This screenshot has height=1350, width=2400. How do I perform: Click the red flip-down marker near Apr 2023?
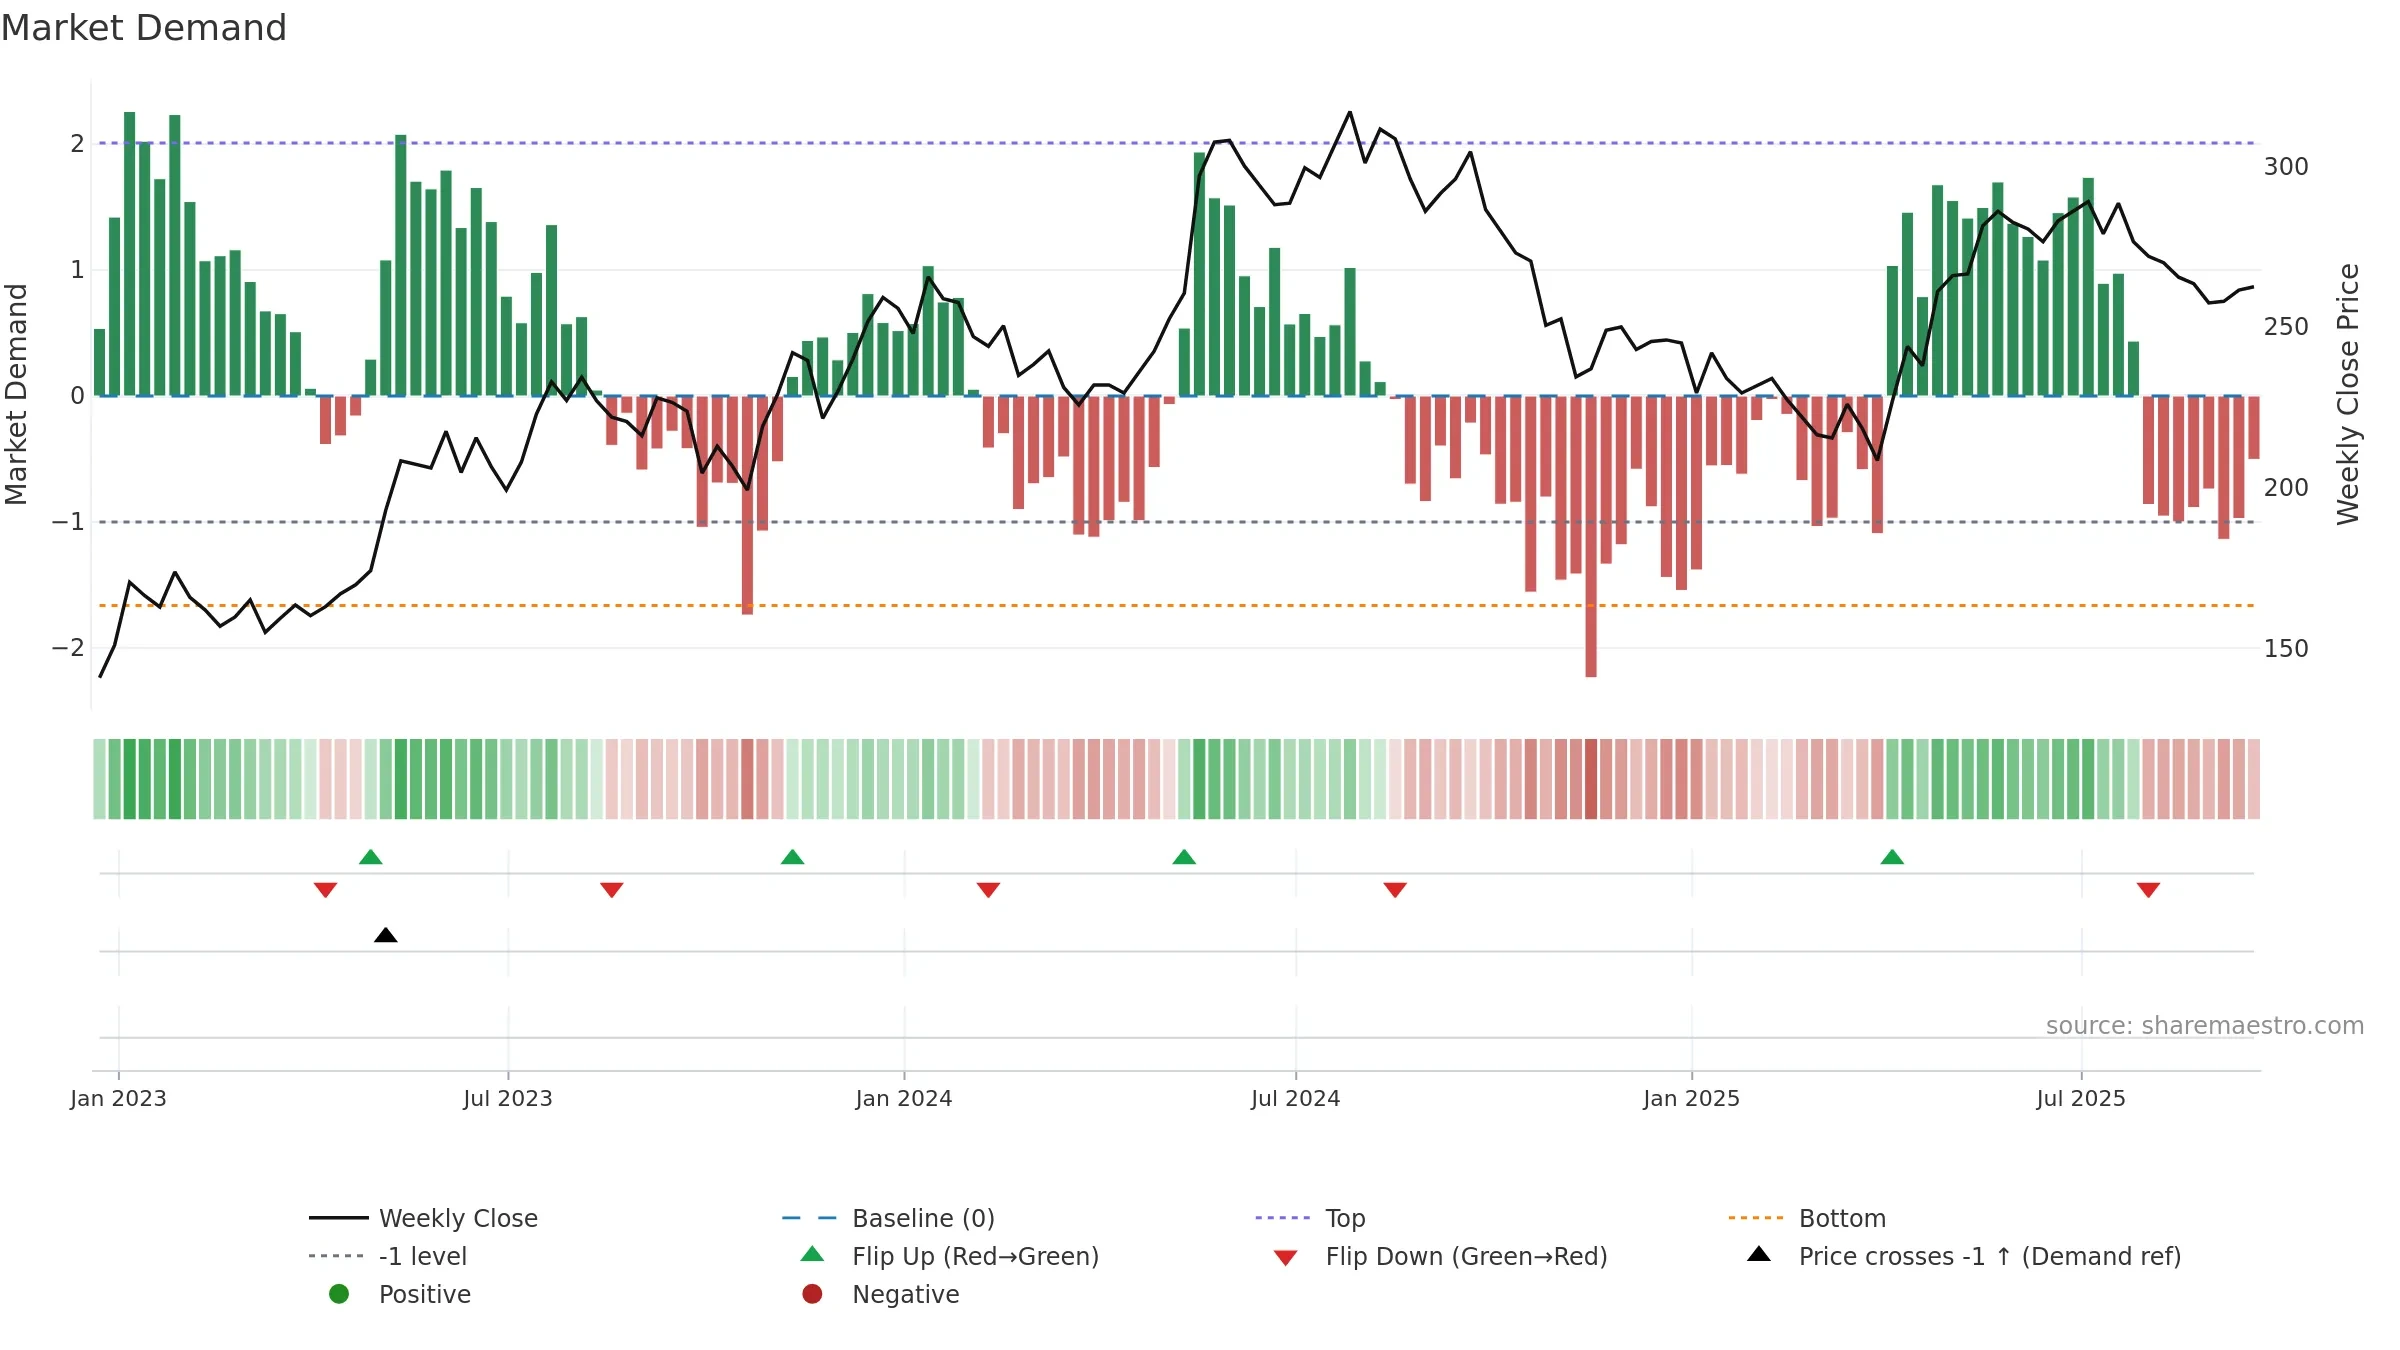325,890
